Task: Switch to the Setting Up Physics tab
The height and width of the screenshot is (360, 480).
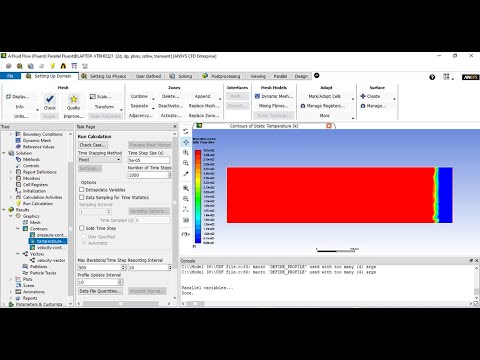Action: 104,76
